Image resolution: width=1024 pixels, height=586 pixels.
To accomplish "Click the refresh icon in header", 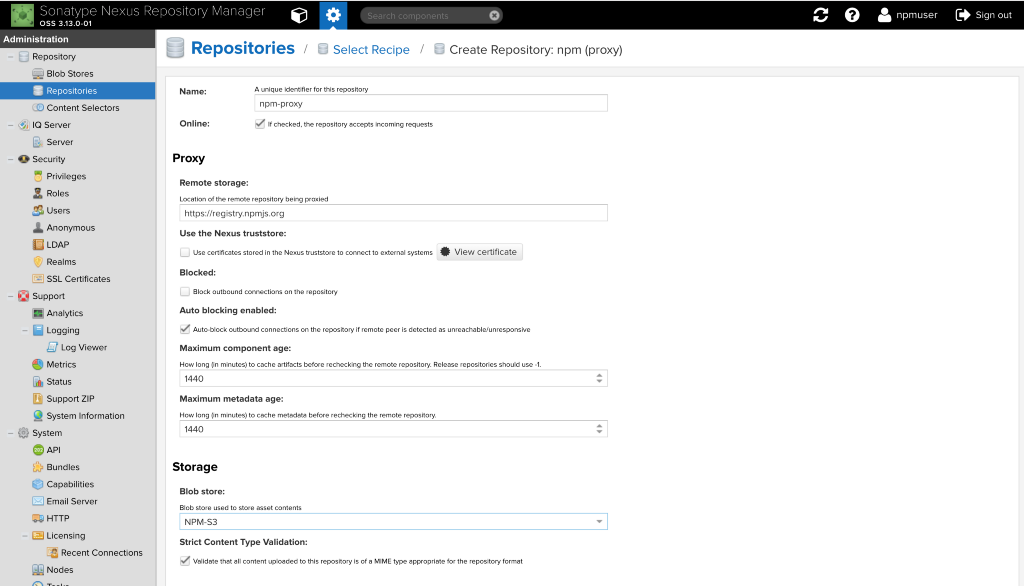I will 821,15.
